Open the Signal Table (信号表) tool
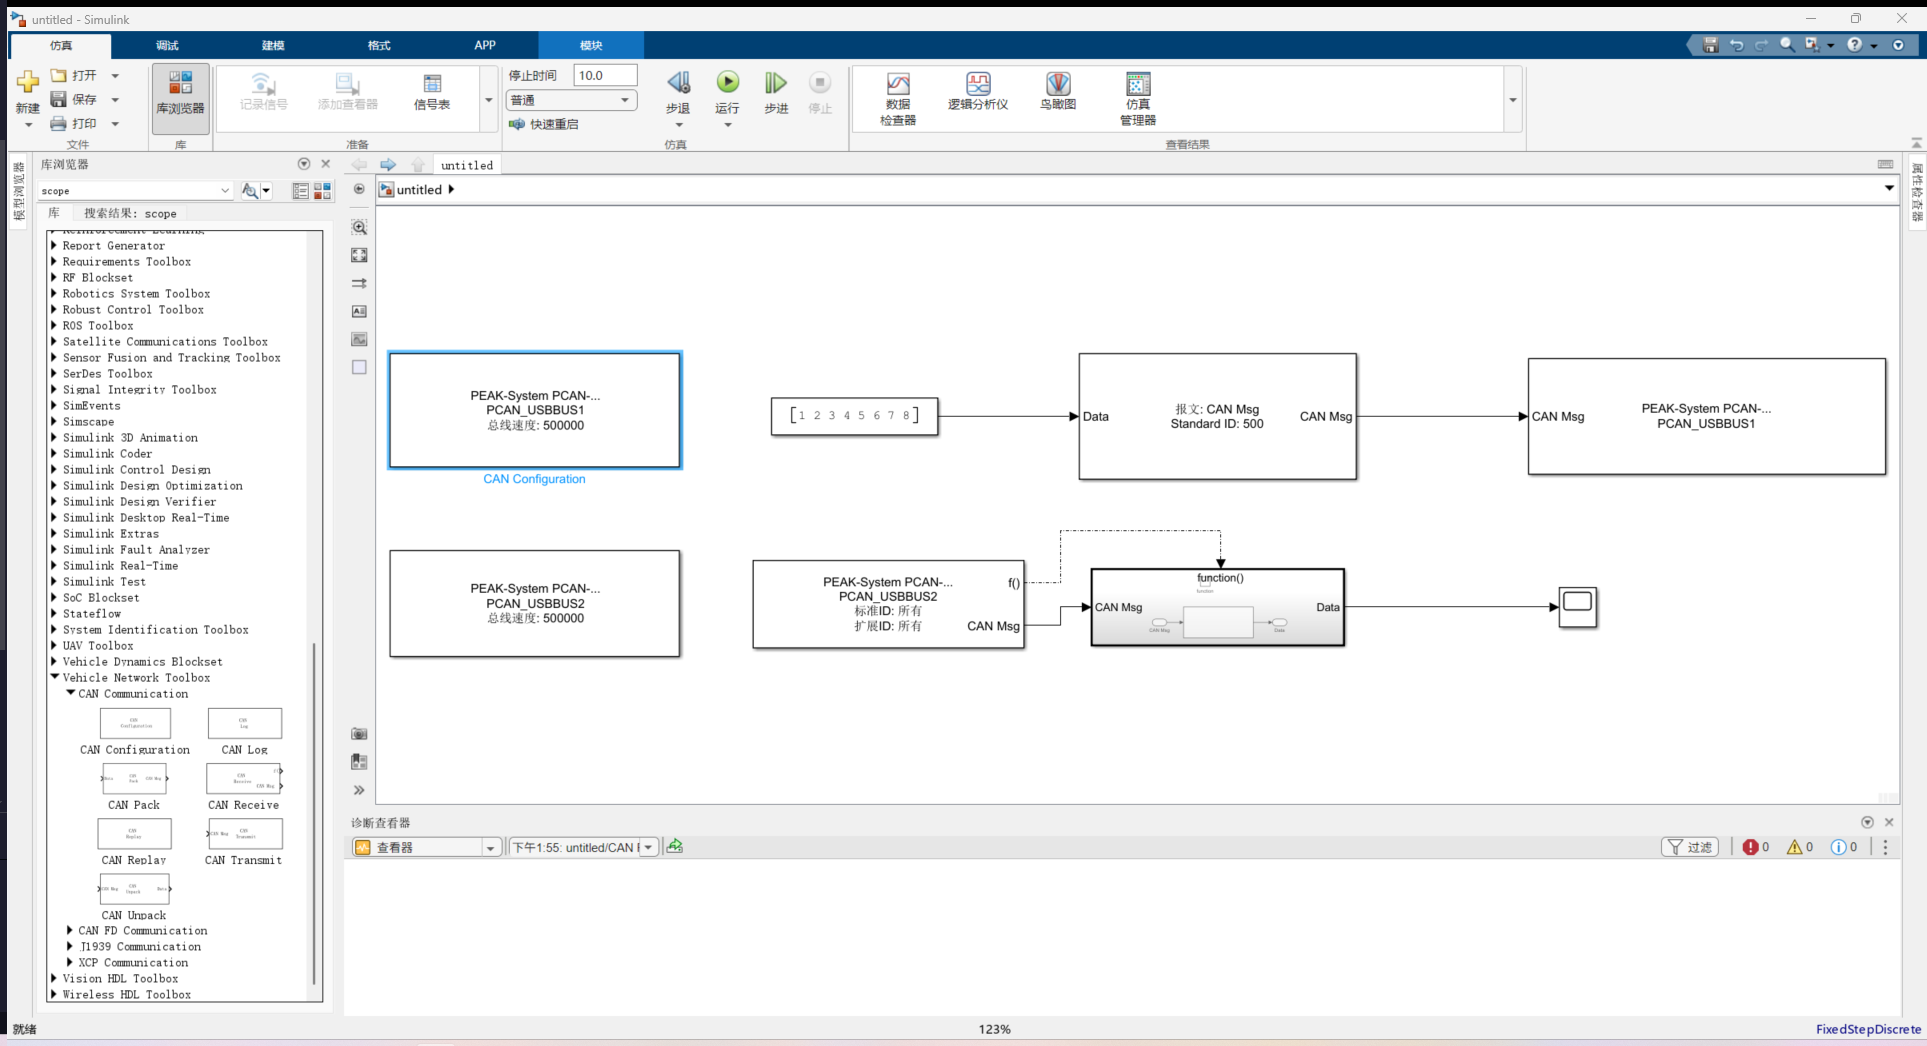Image resolution: width=1927 pixels, height=1046 pixels. coord(432,92)
